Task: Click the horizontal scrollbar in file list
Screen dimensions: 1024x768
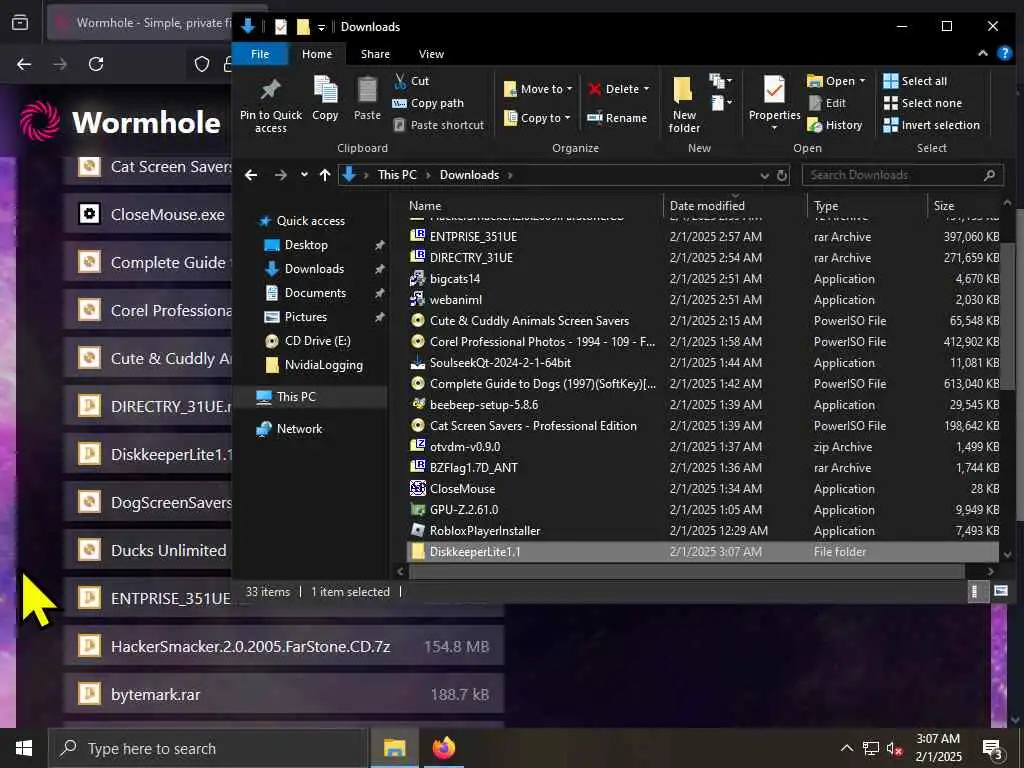Action: pyautogui.click(x=686, y=572)
